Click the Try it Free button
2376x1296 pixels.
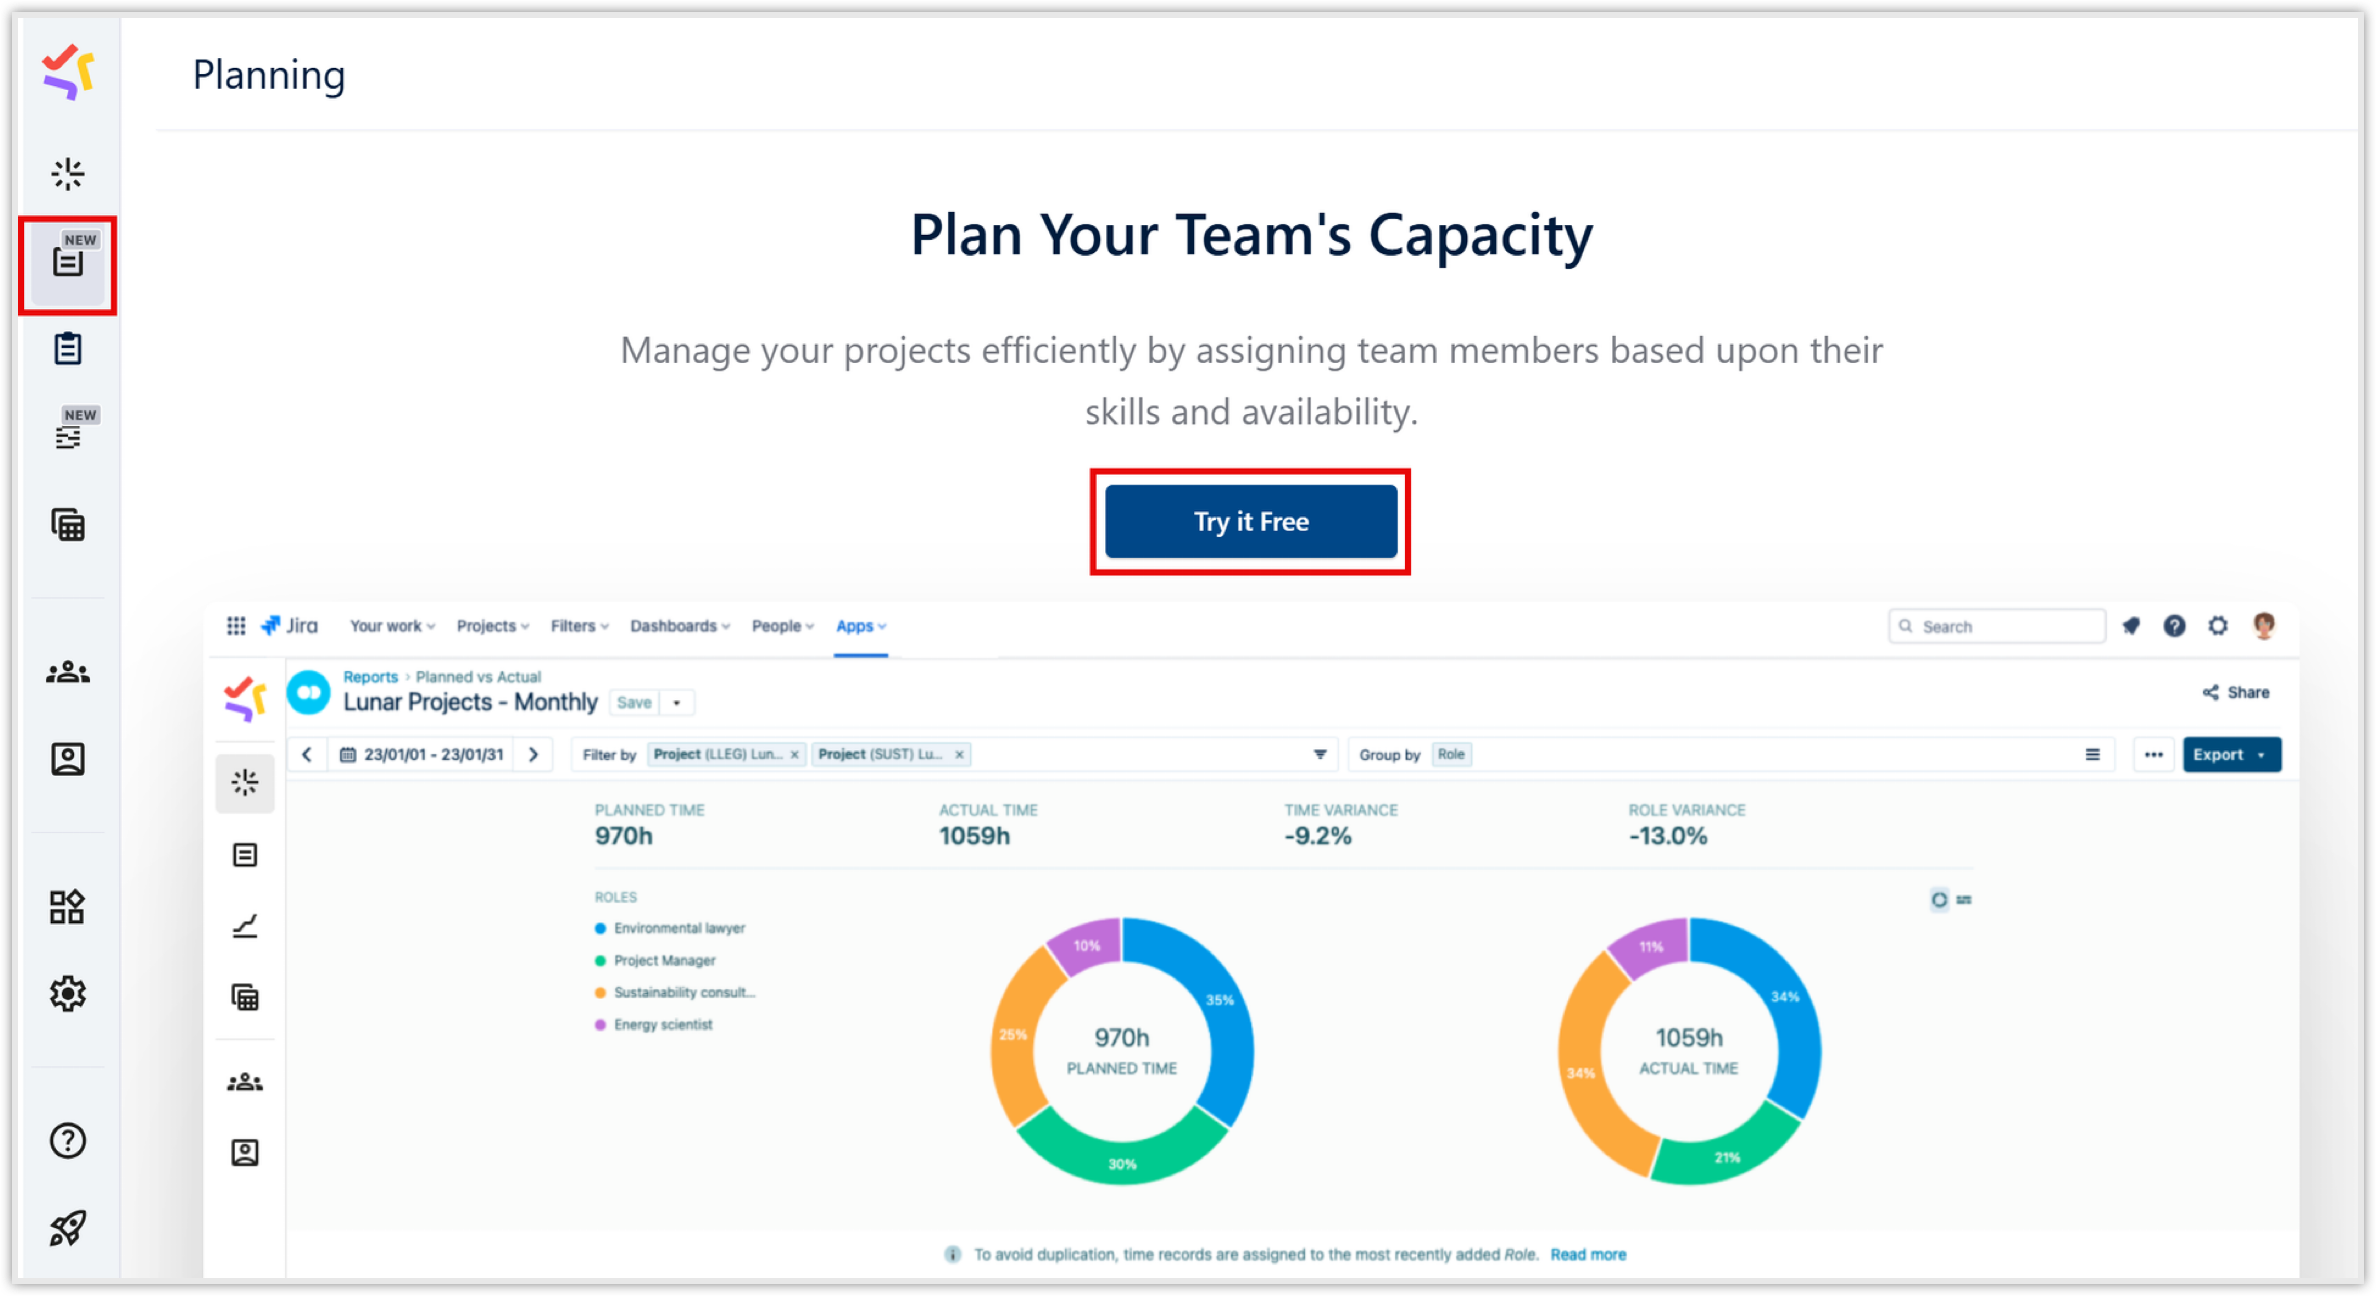point(1250,521)
